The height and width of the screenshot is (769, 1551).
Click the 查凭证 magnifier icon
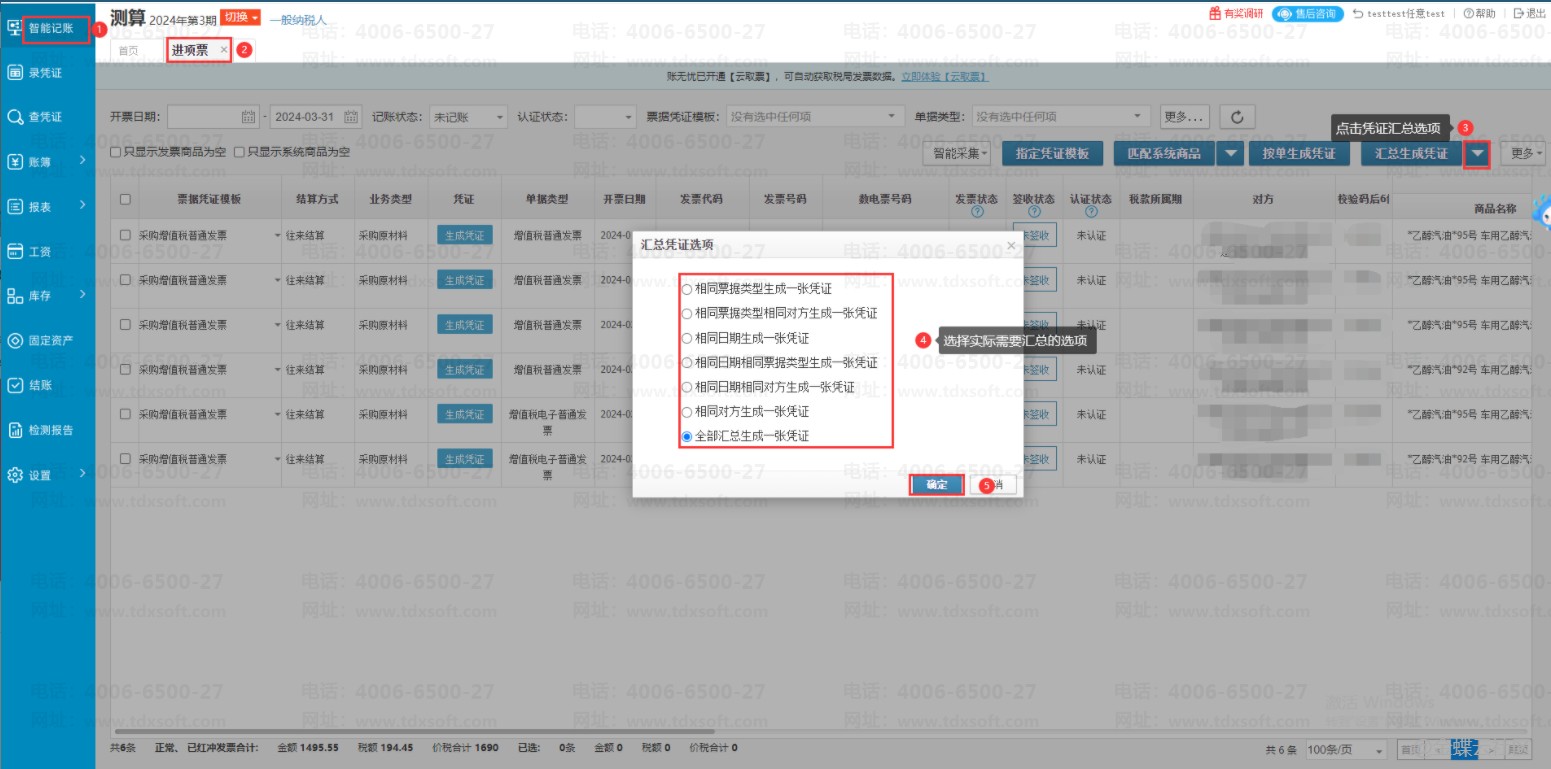pyautogui.click(x=15, y=117)
